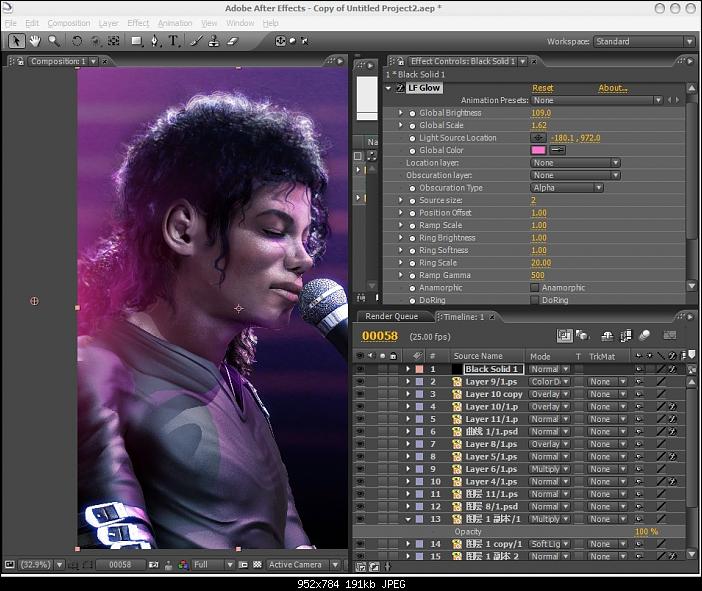Click the Show Channel RGB icon
The height and width of the screenshot is (591, 702).
coord(183,565)
